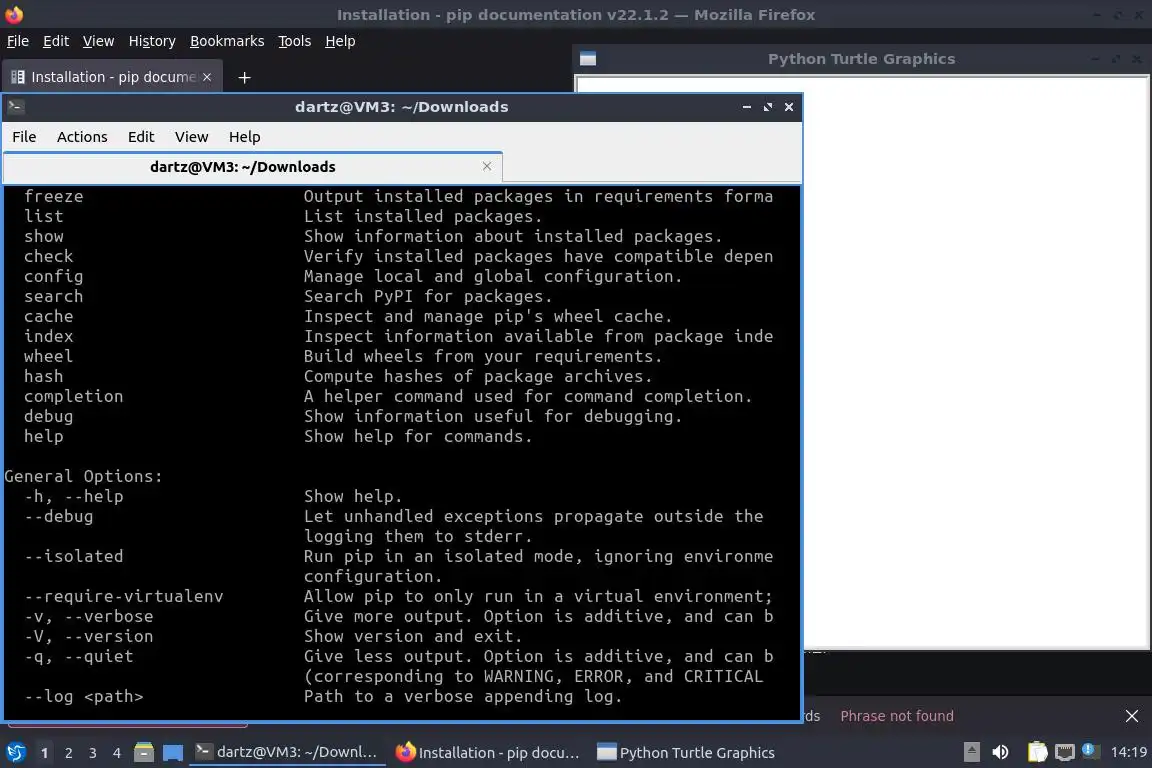Click 'Search PyPI for packages.' description text
1152x768 pixels.
428,296
